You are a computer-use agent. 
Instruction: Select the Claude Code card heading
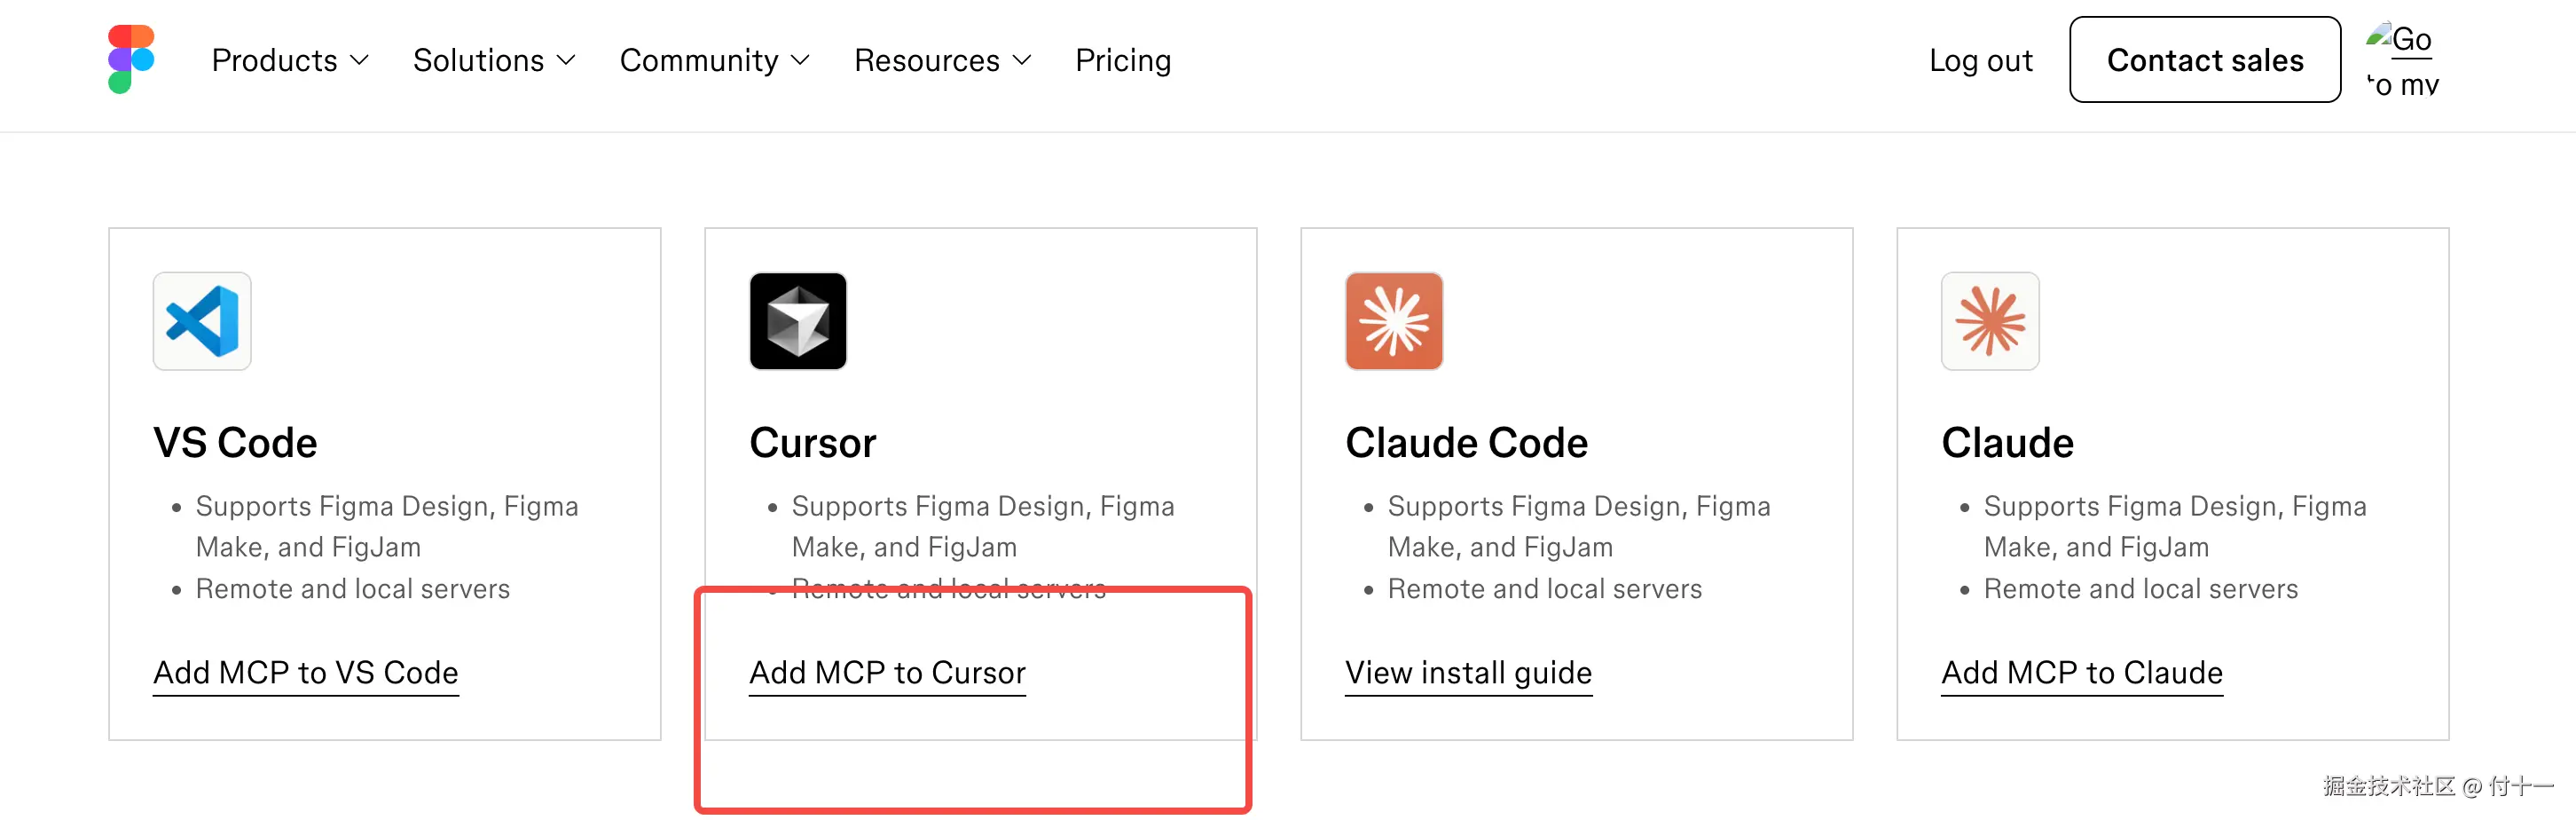point(1466,443)
